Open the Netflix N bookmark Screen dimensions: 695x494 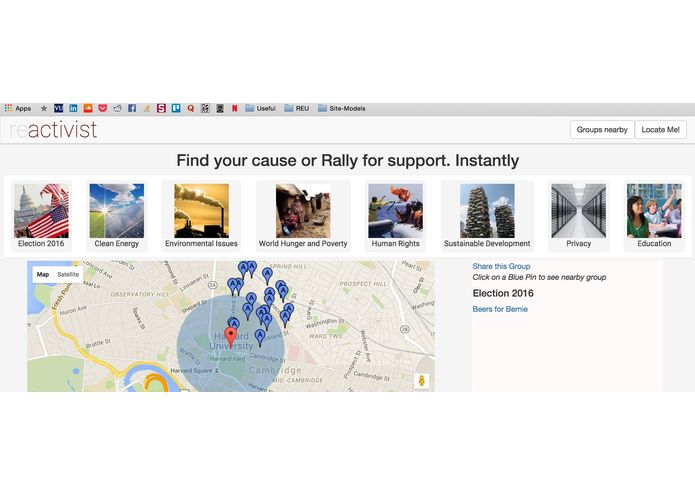[234, 108]
